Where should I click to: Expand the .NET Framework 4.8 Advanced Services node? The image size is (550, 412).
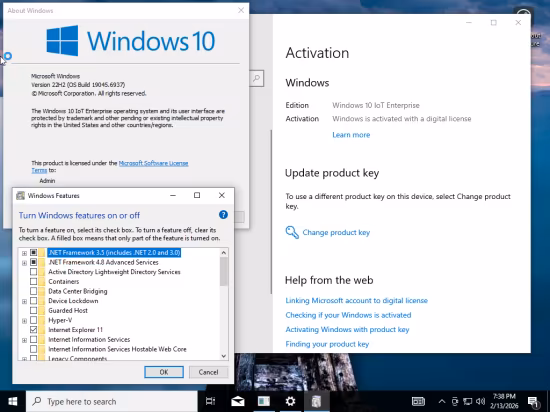click(x=24, y=263)
